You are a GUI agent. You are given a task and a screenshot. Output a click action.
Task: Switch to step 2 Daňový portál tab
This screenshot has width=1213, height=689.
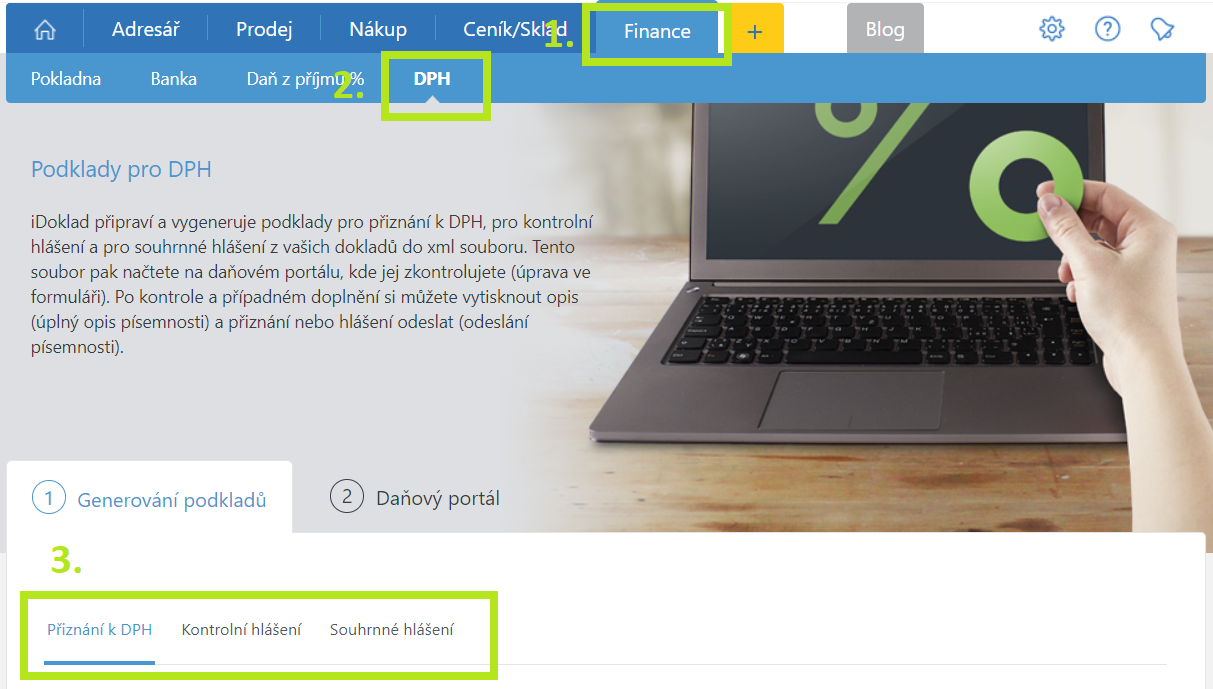coord(415,497)
